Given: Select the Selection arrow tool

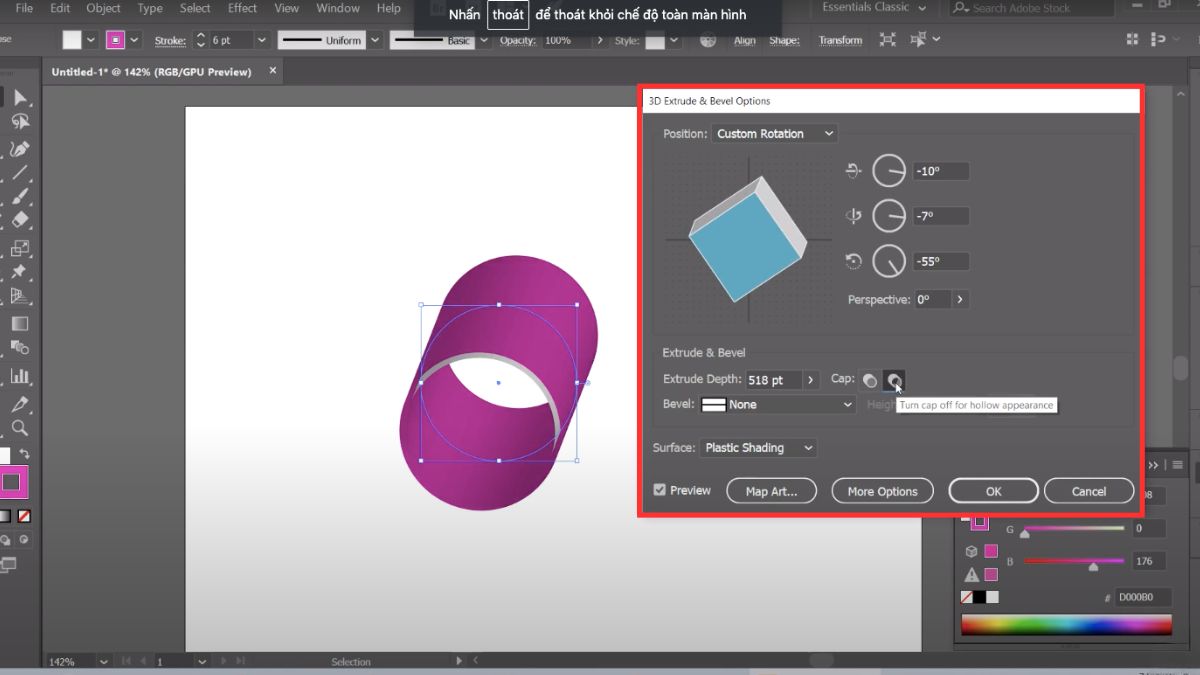Looking at the screenshot, I should click(x=20, y=97).
